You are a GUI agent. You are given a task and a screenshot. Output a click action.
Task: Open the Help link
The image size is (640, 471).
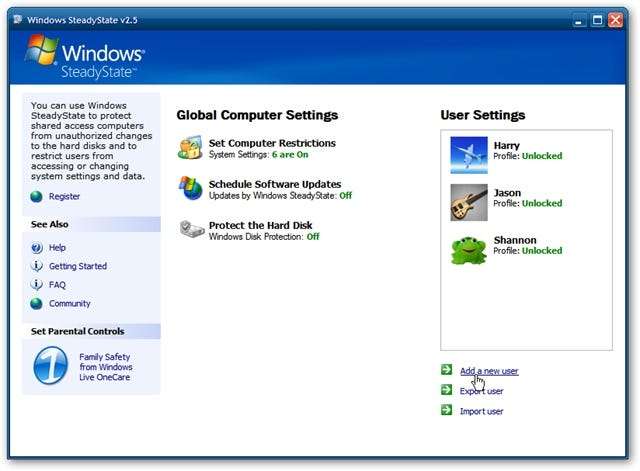[57, 248]
